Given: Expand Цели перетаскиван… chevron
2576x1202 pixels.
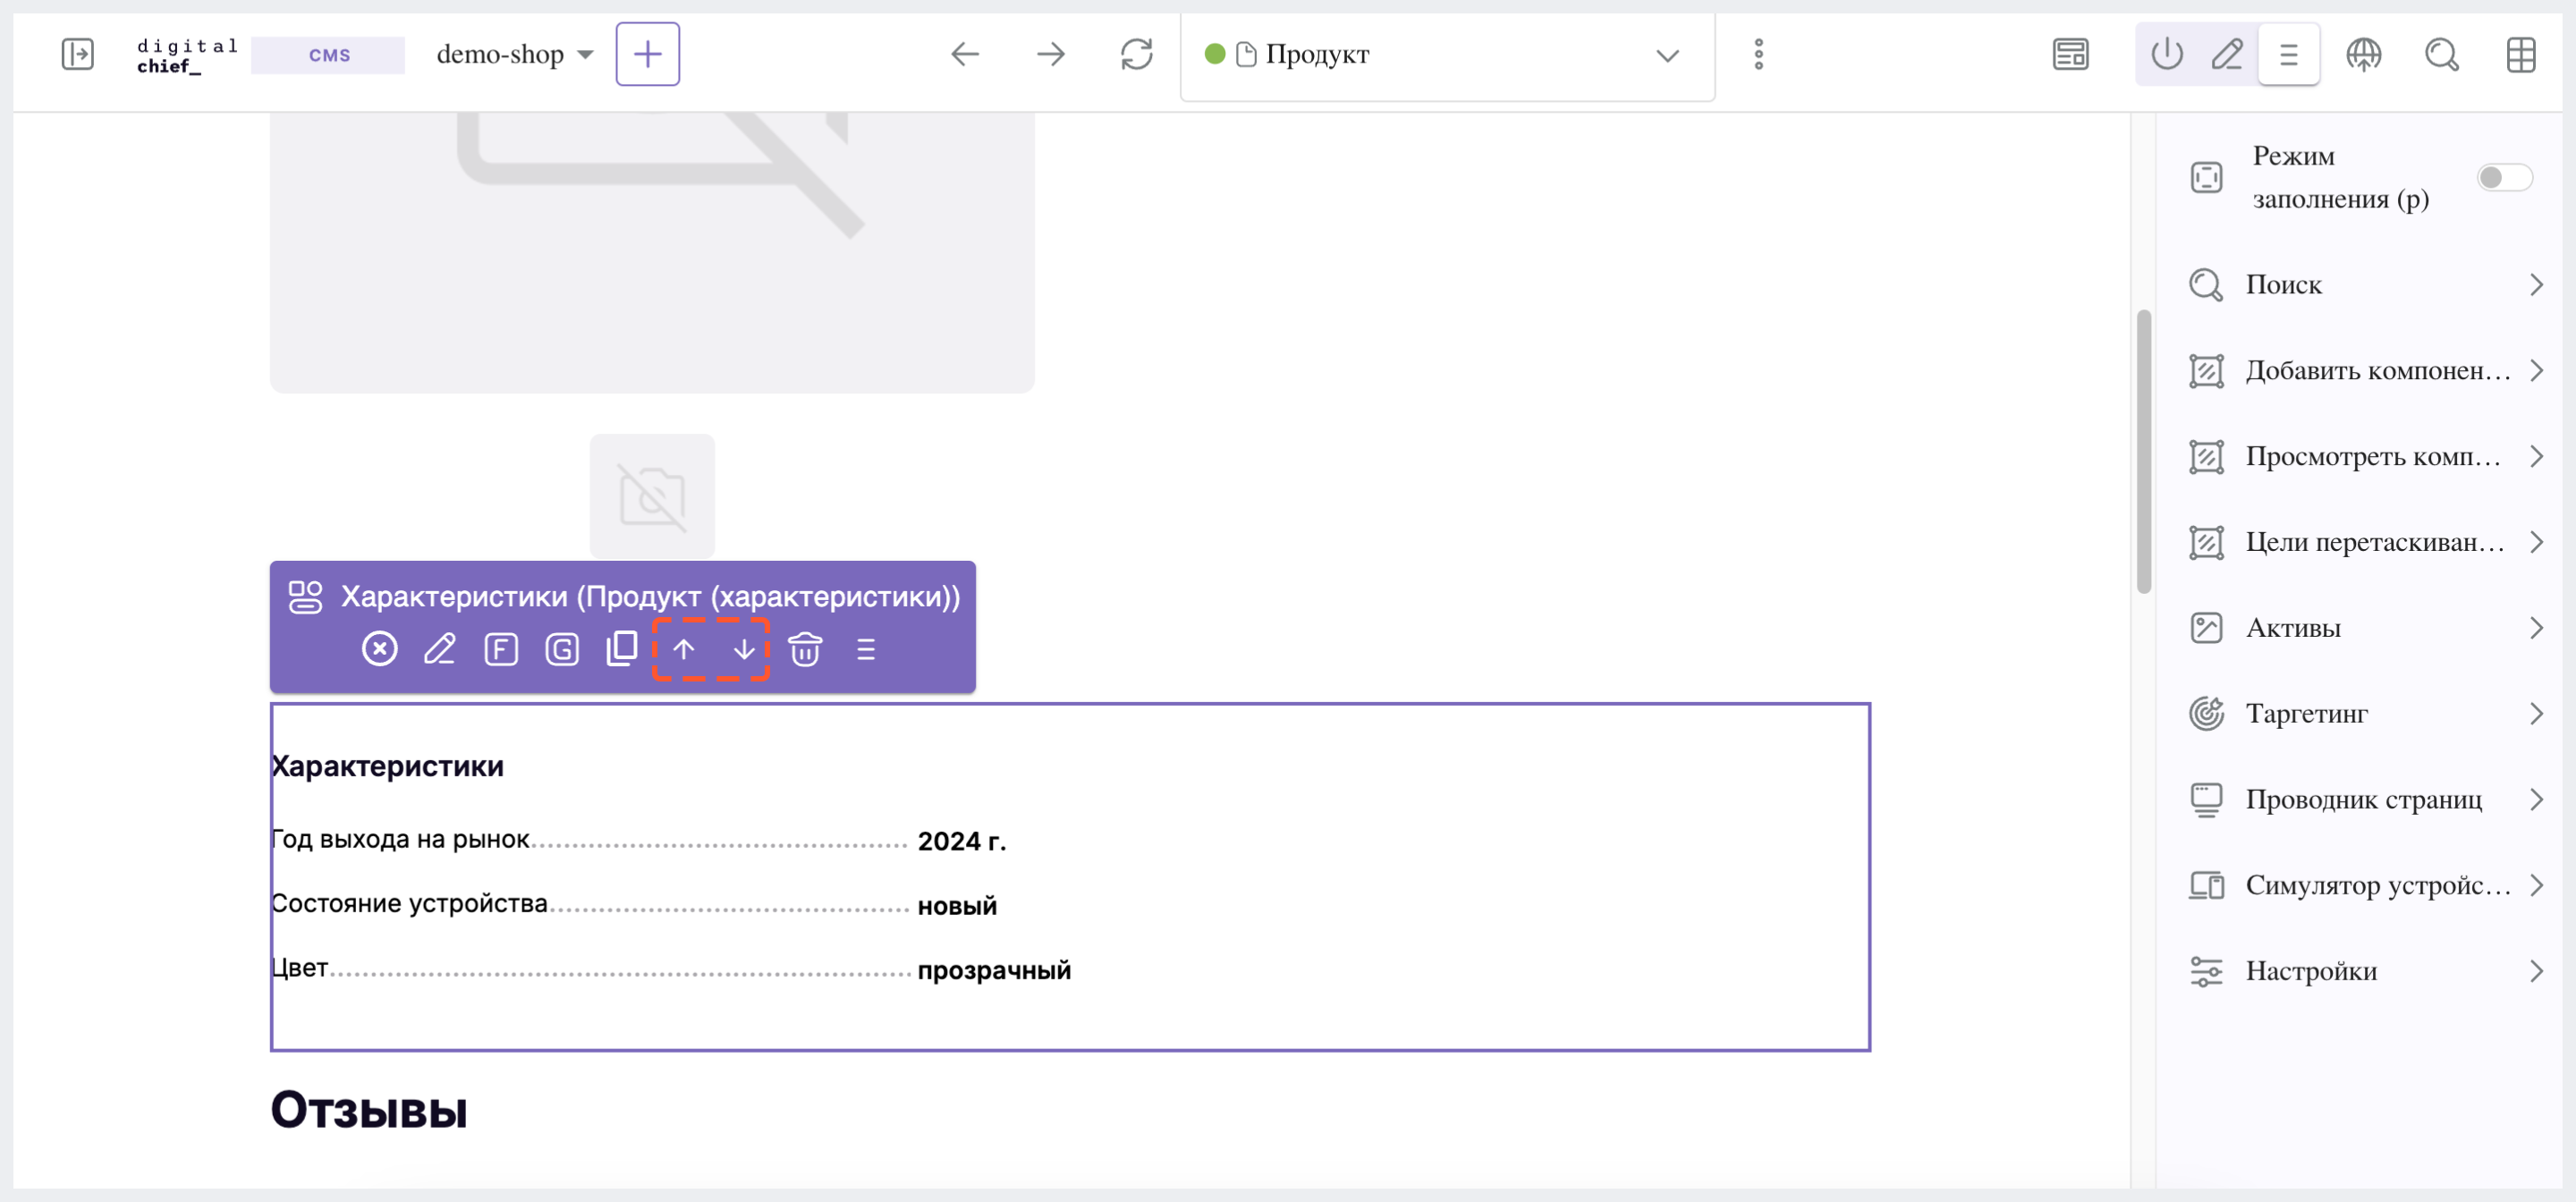Looking at the screenshot, I should pyautogui.click(x=2537, y=542).
